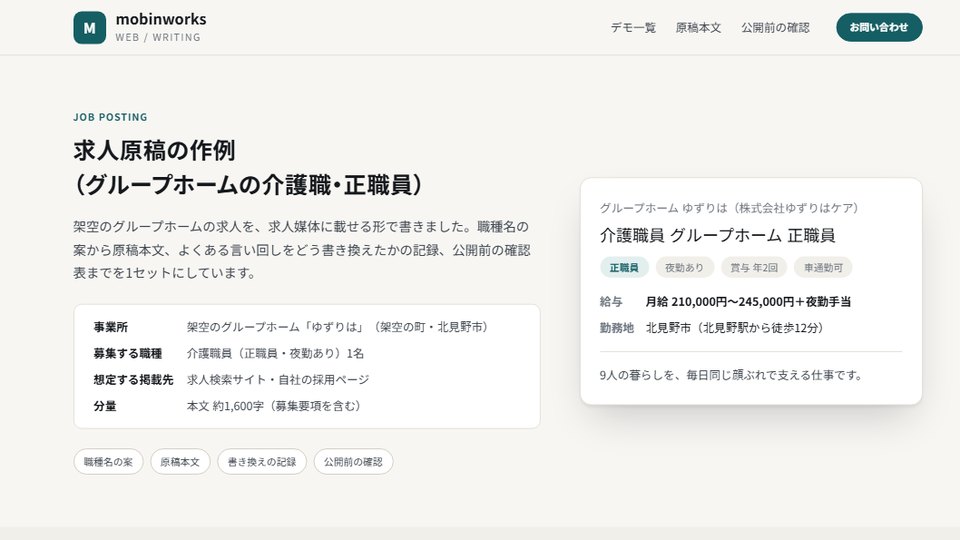Image resolution: width=960 pixels, height=540 pixels.
Task: Click the company line グループホーム ゆずりは（株式会社ゆずりはケア）
Action: pyautogui.click(x=729, y=208)
